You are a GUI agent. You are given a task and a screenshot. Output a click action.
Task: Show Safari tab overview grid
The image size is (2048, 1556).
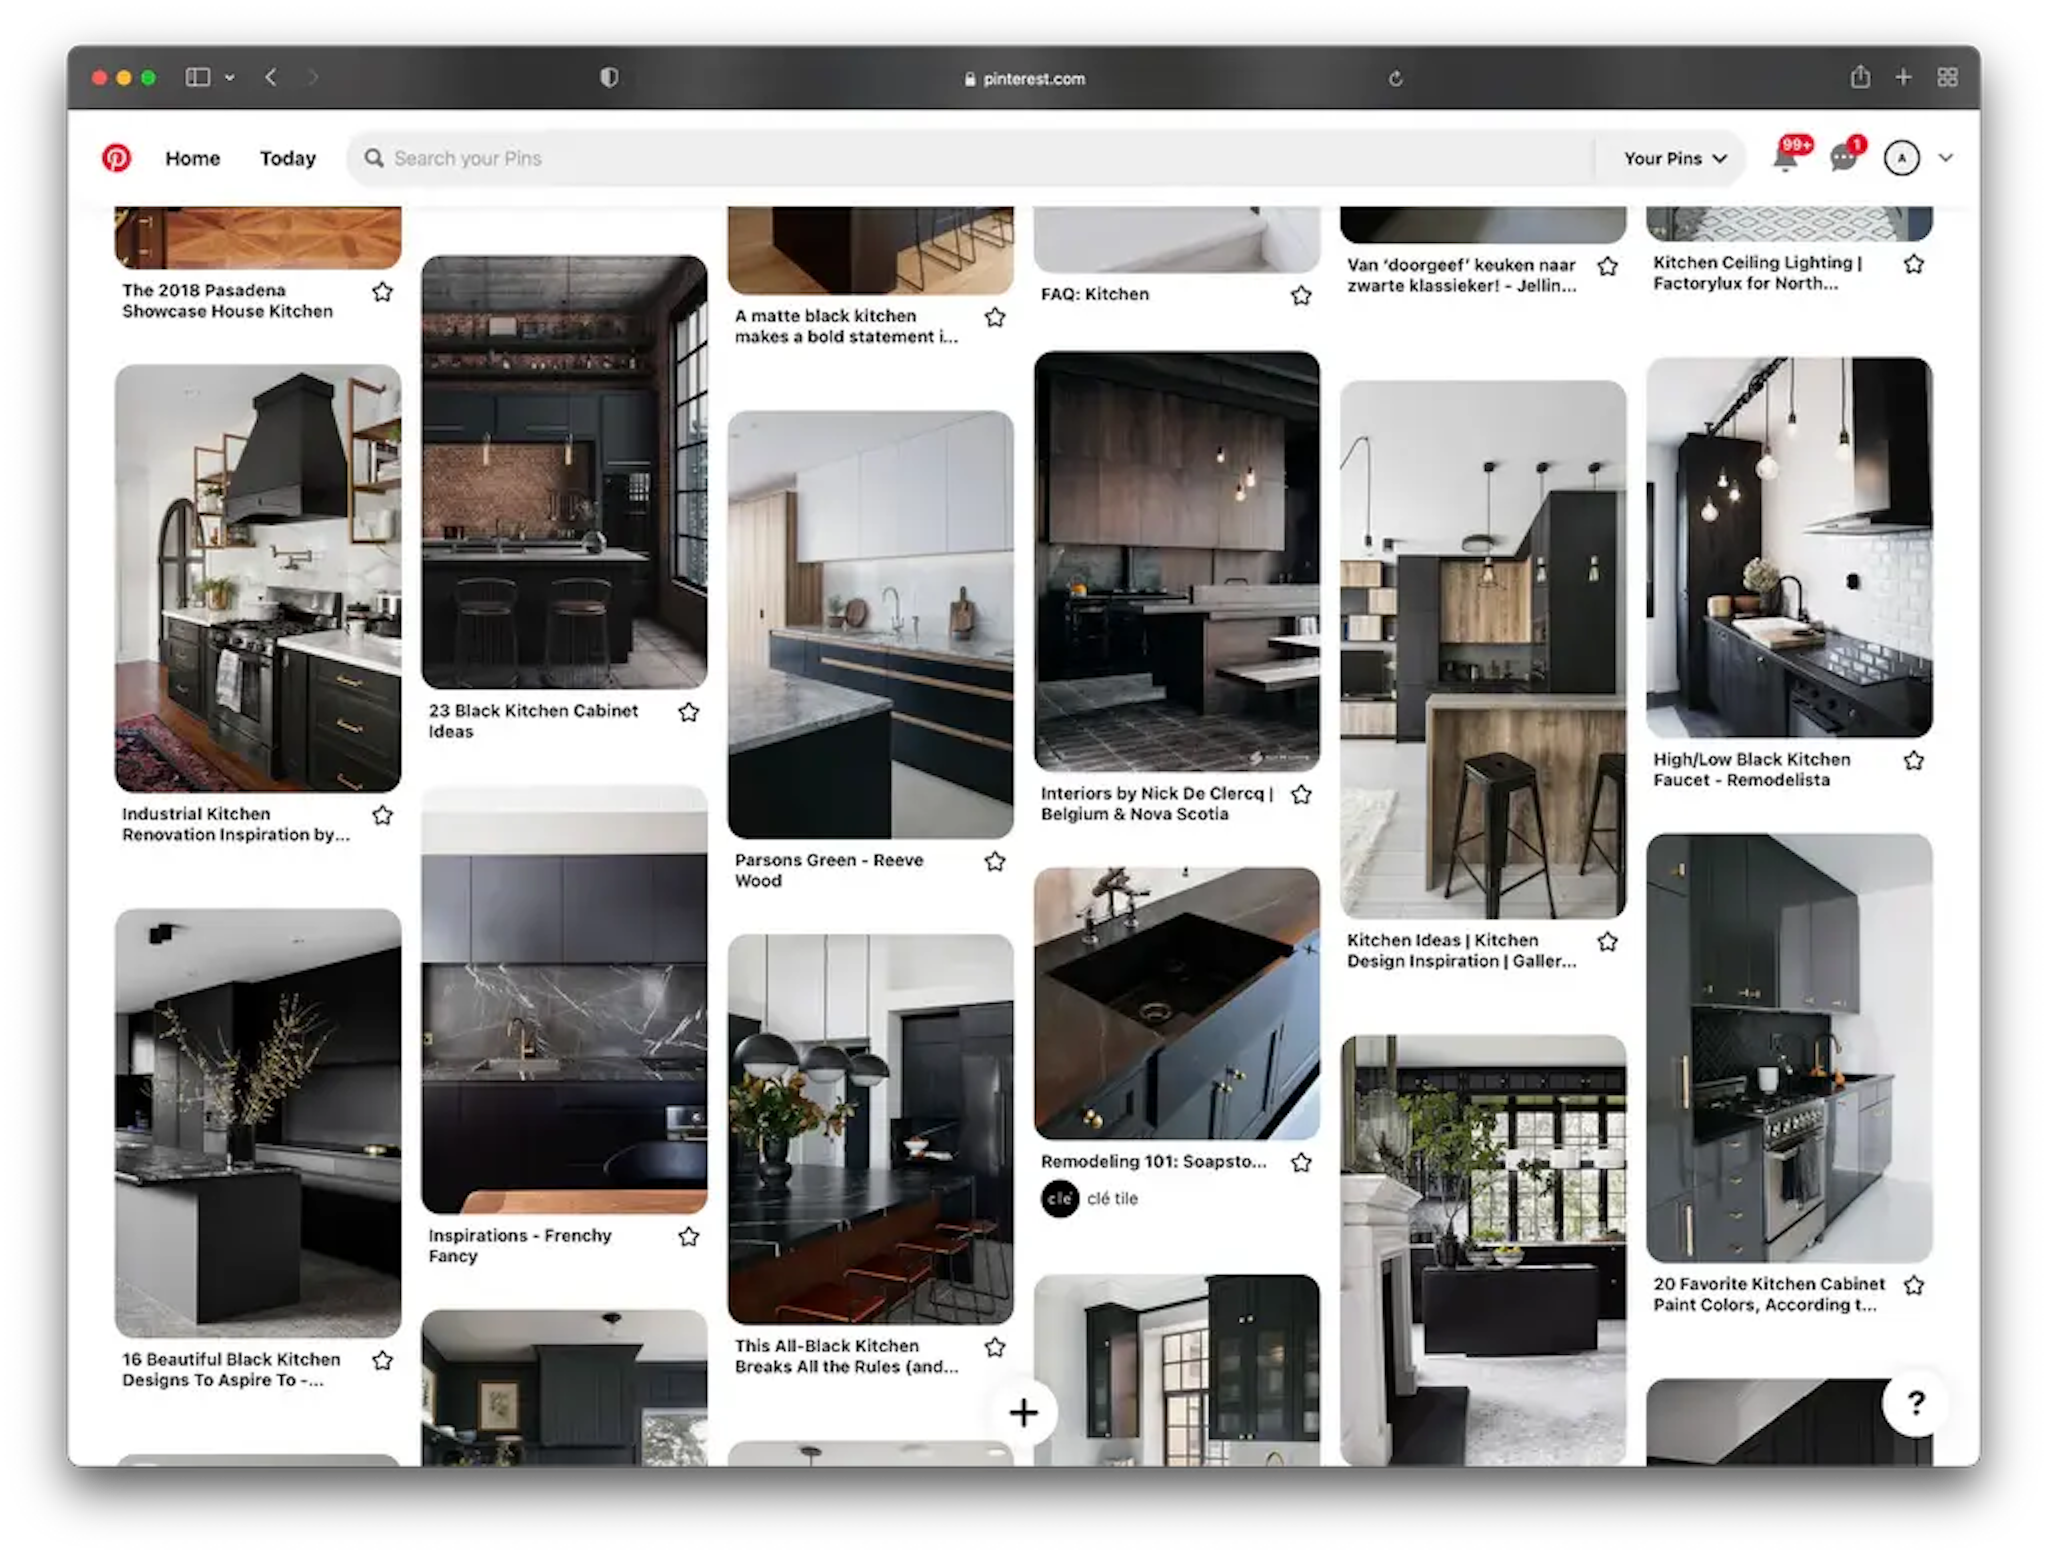click(1948, 77)
